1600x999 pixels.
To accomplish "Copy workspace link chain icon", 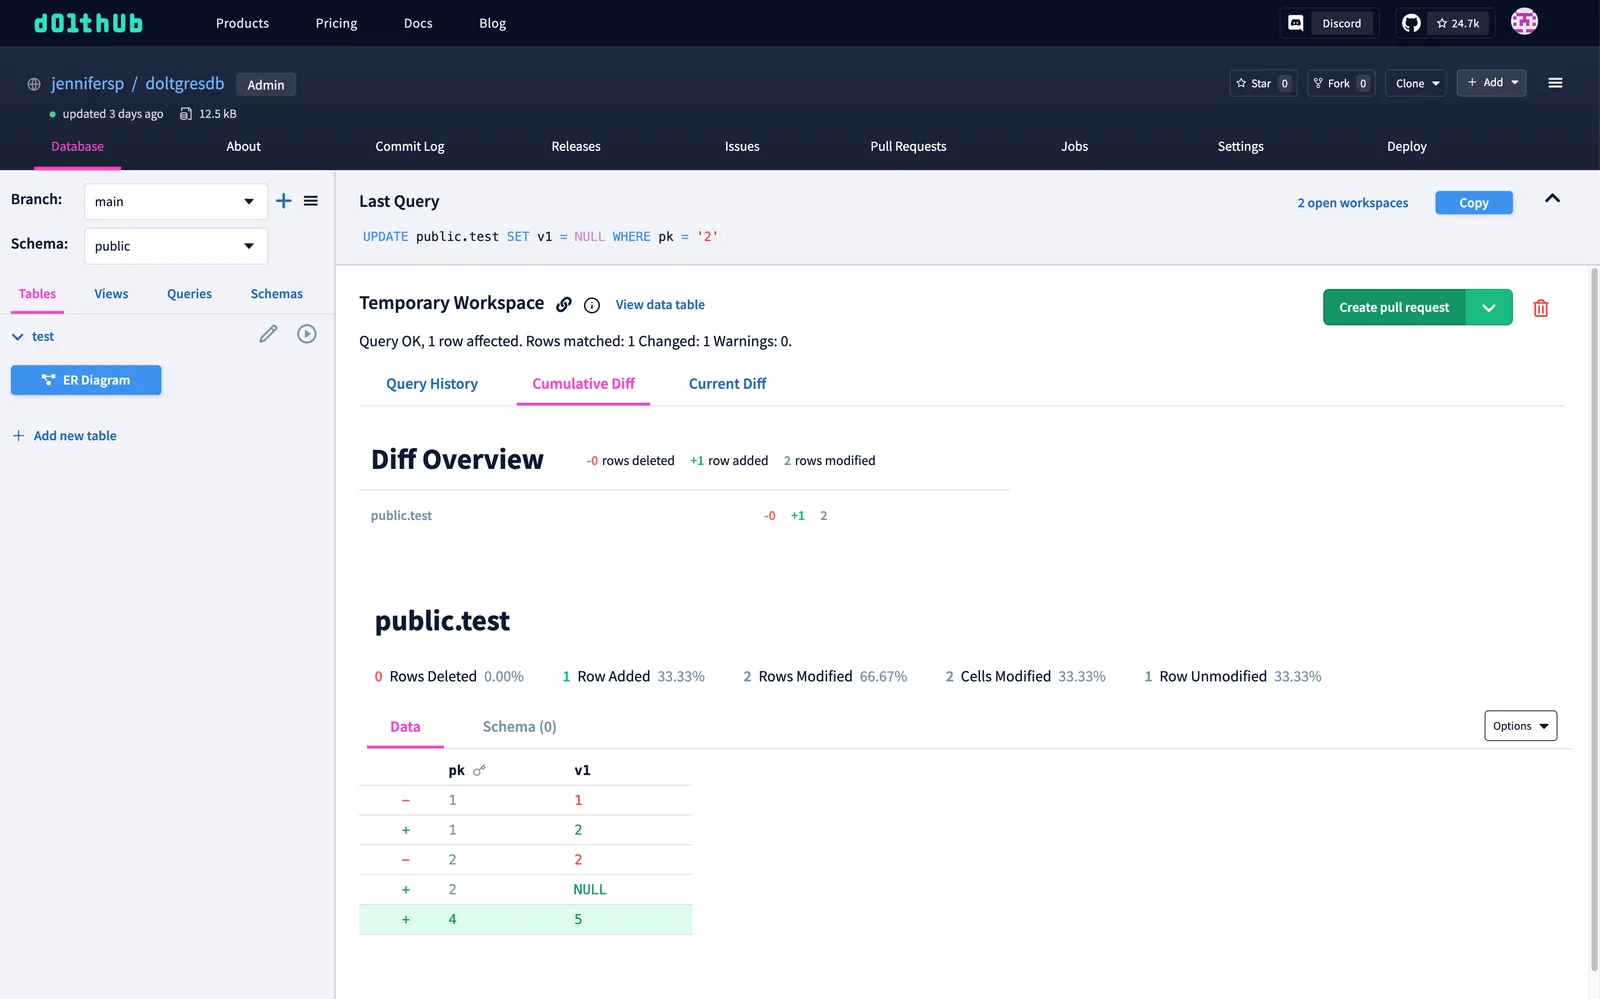I will [564, 304].
